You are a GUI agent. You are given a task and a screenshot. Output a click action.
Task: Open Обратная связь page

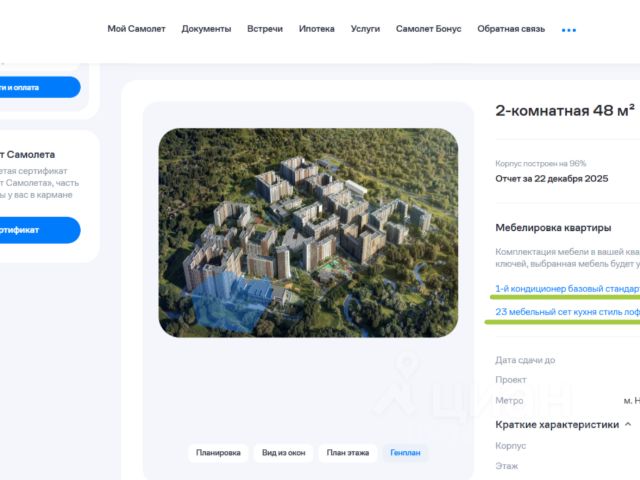(511, 29)
